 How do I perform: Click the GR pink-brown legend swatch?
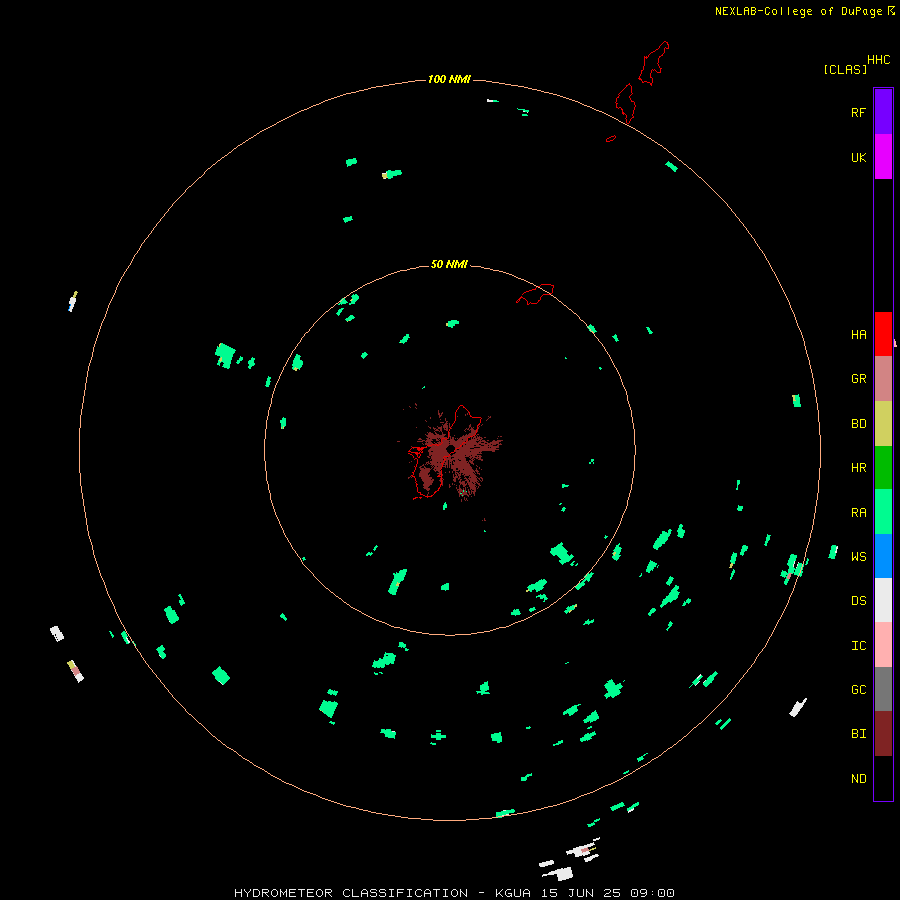click(883, 379)
